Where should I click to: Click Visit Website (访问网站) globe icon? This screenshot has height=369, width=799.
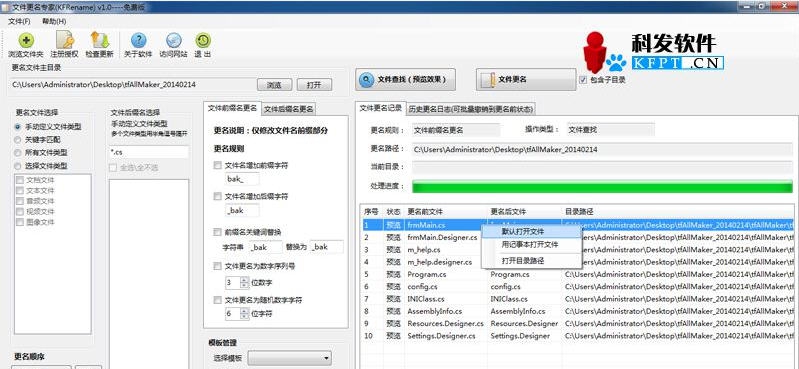point(173,40)
